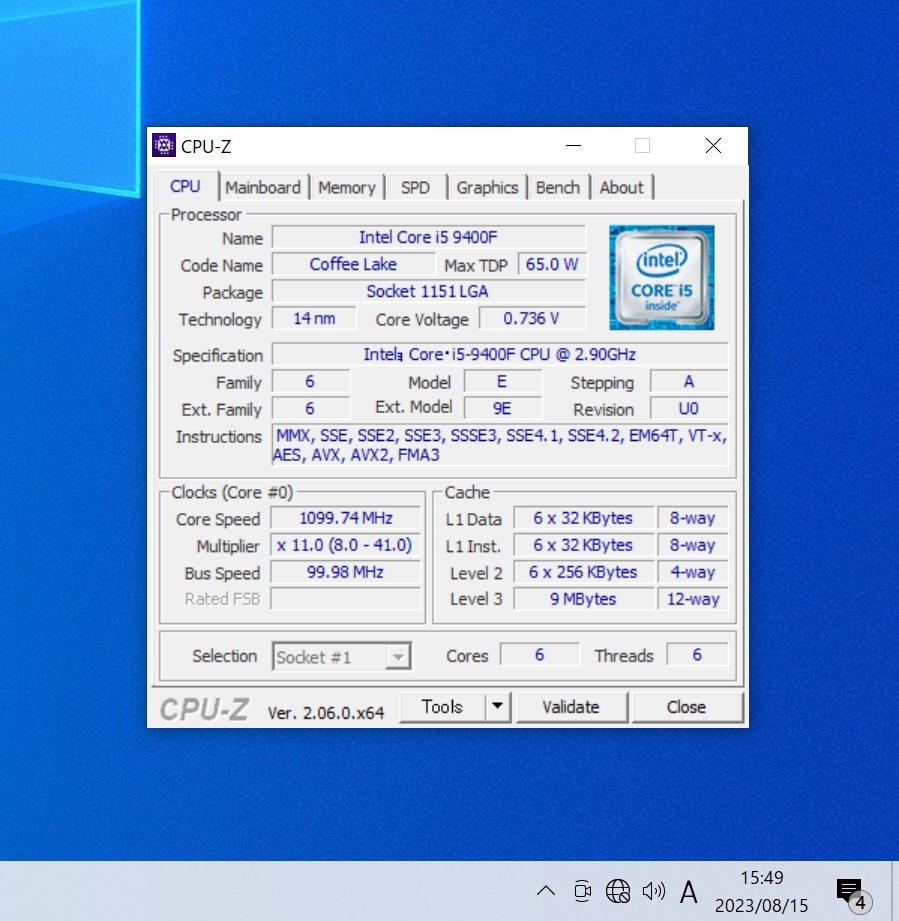Show hidden tray icons chevron
The width and height of the screenshot is (899, 921).
click(546, 891)
